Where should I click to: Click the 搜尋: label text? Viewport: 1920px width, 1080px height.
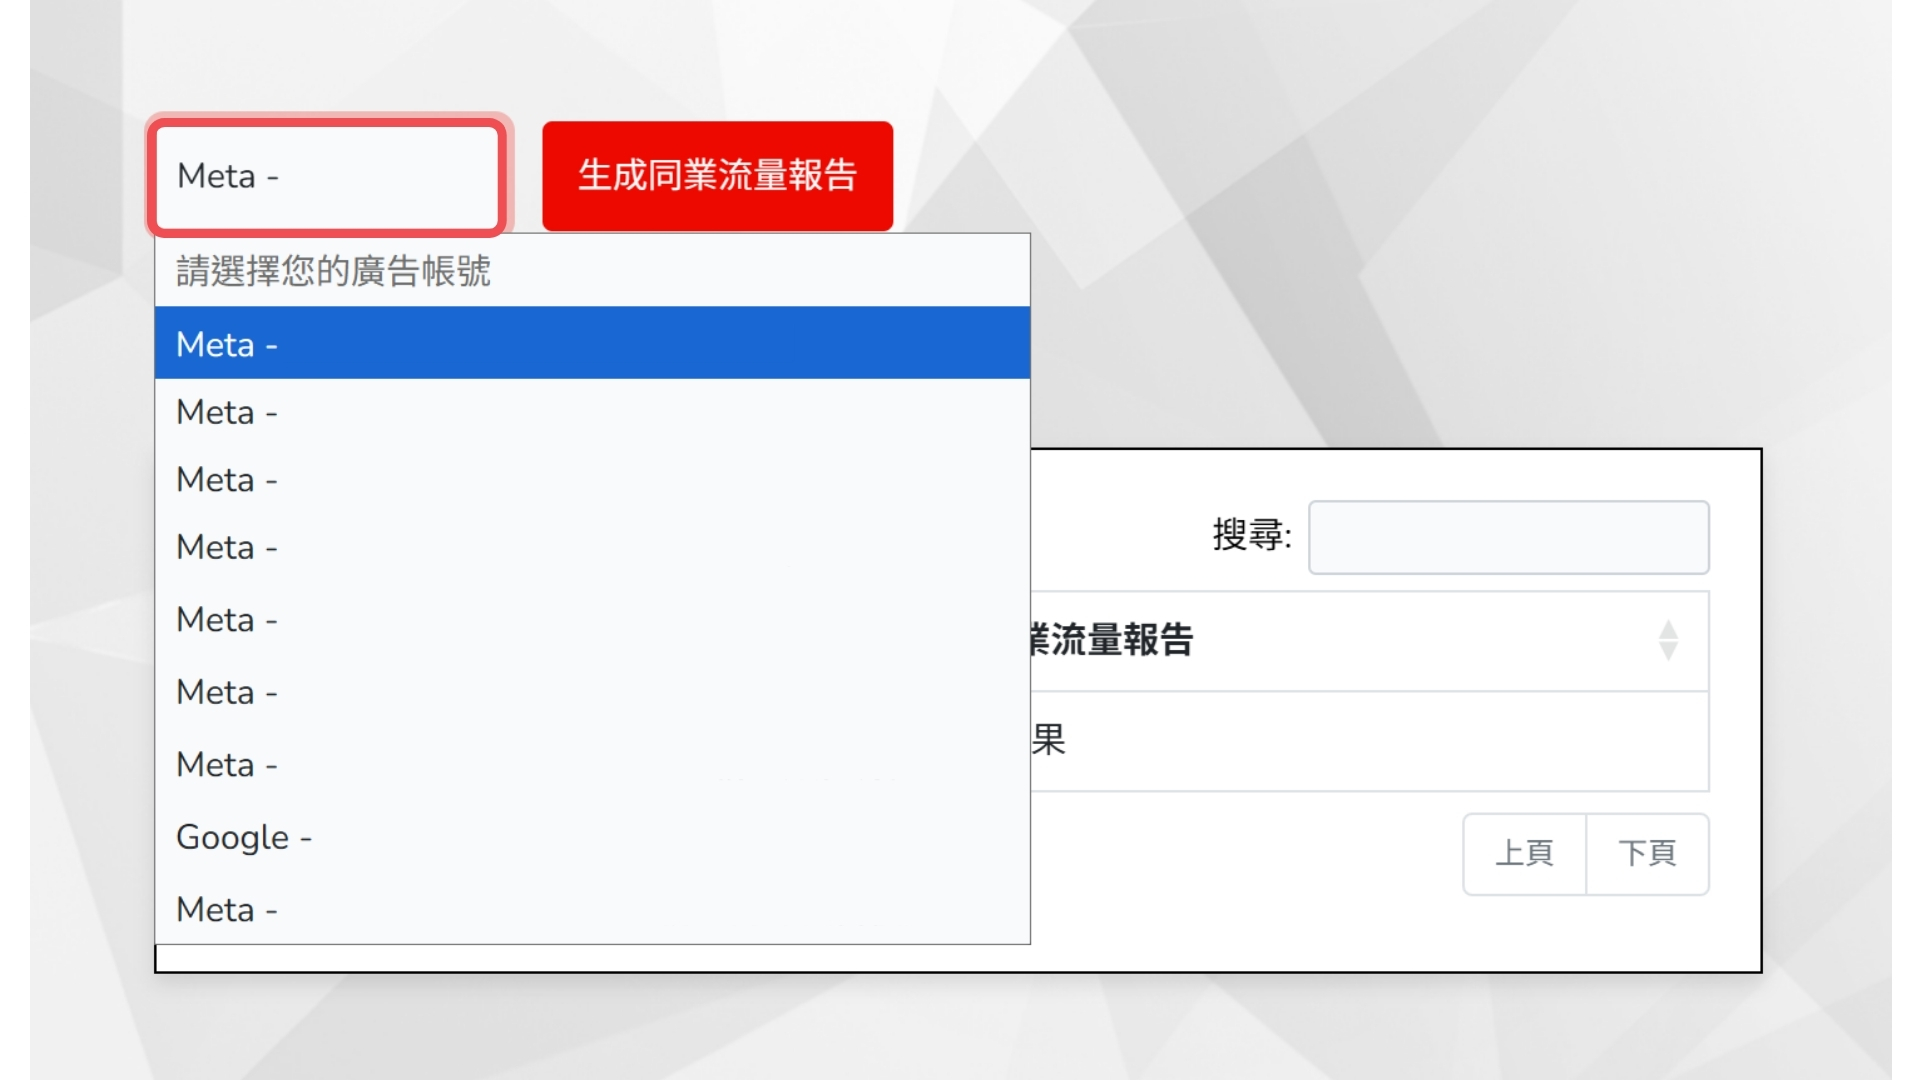(1251, 536)
